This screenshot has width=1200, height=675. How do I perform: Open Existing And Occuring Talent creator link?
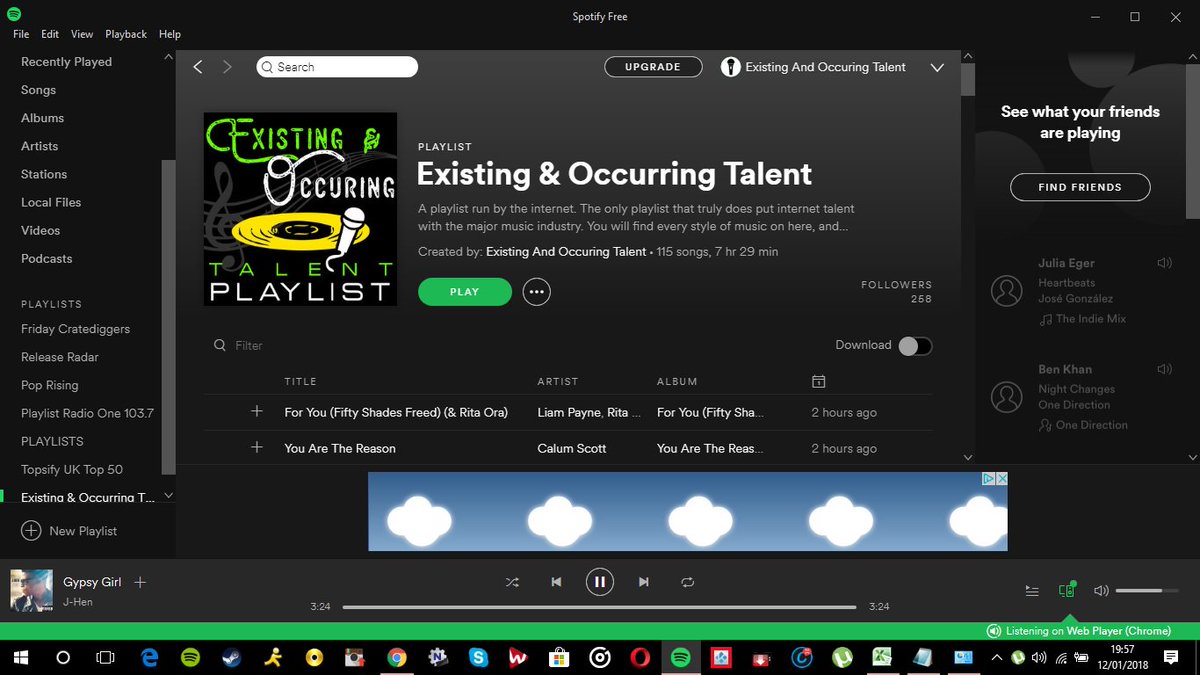point(566,252)
